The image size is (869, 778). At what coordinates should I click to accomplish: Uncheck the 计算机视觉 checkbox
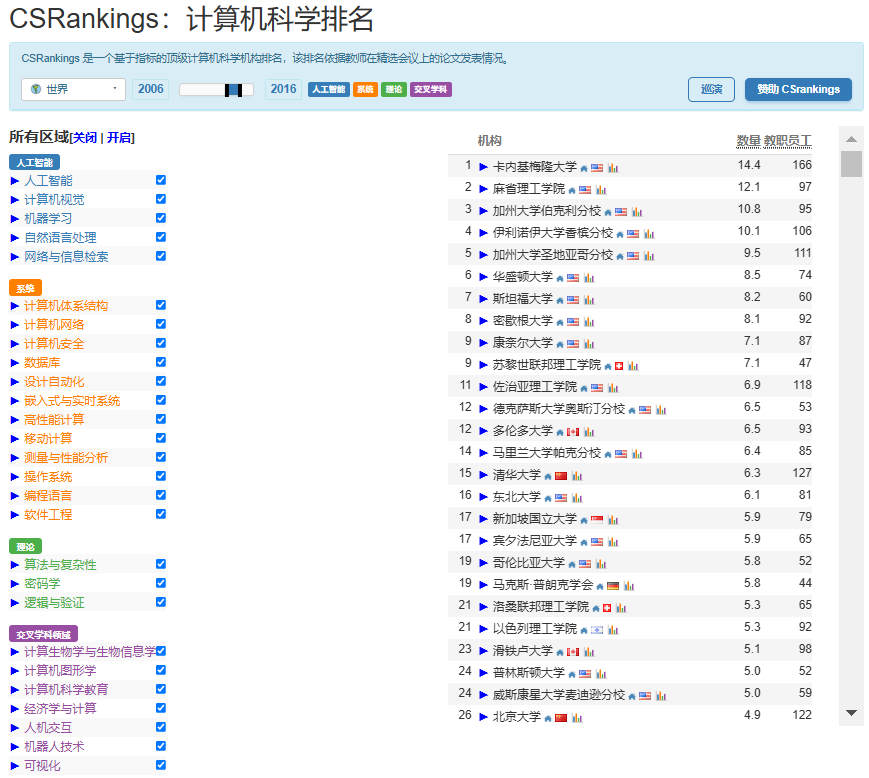point(161,199)
